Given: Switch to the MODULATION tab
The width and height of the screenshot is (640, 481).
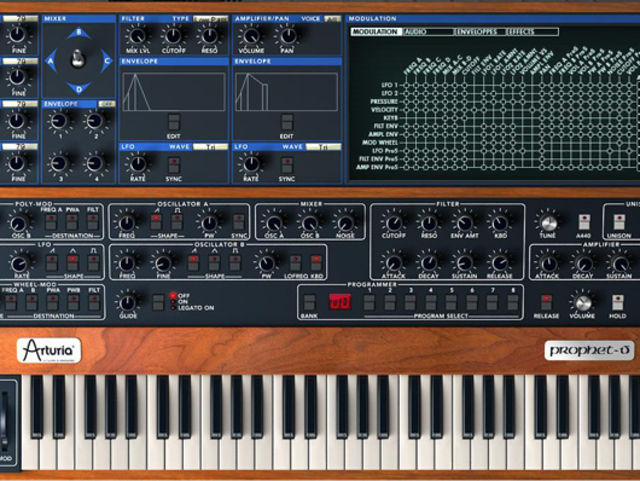Looking at the screenshot, I should tap(375, 32).
